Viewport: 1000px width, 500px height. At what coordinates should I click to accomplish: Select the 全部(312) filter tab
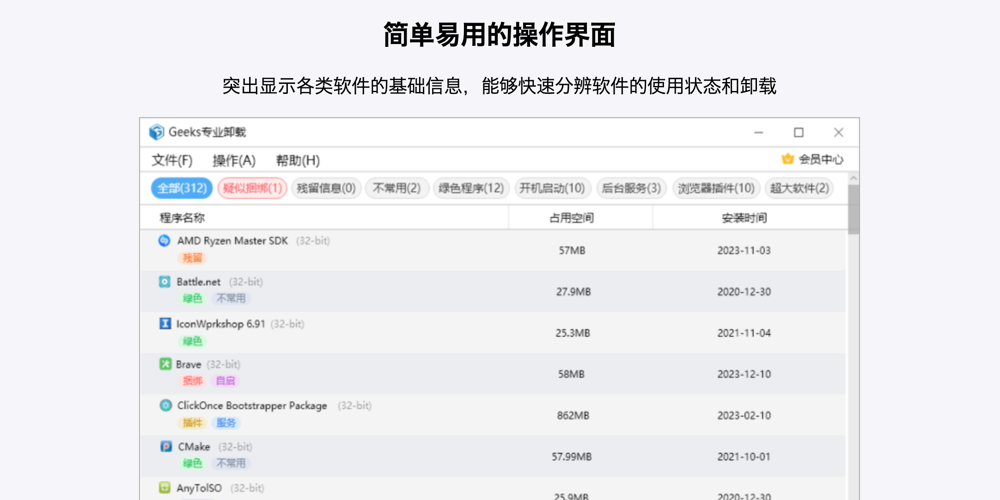point(181,188)
